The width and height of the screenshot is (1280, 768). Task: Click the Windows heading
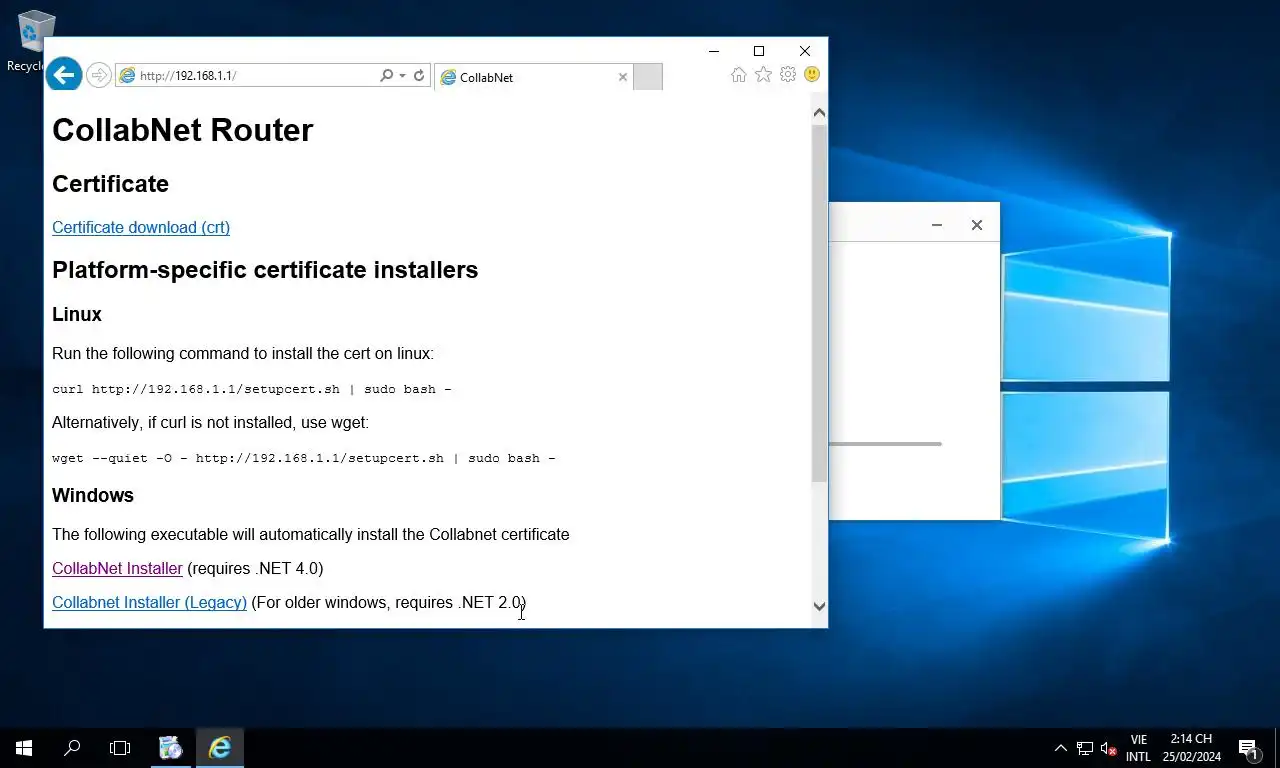(x=93, y=495)
